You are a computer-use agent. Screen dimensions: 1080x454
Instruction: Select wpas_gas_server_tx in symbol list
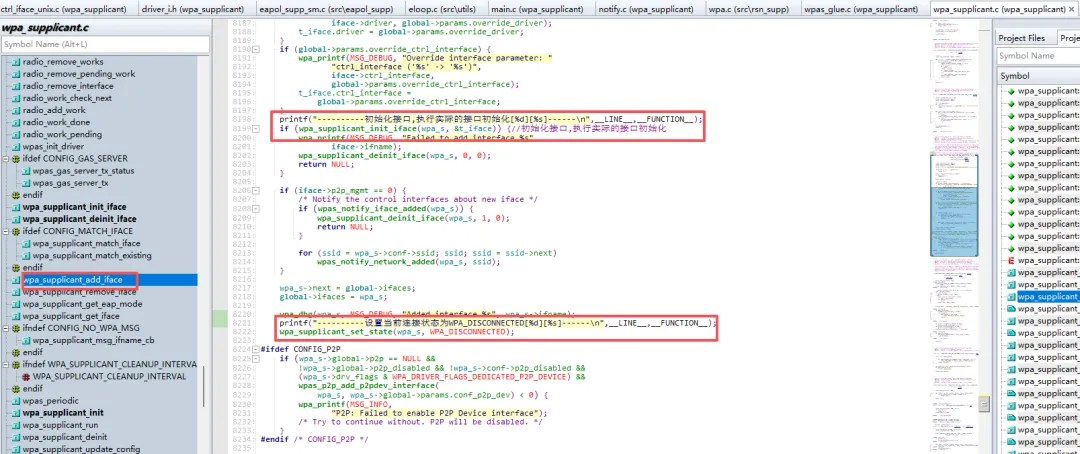[x=70, y=183]
